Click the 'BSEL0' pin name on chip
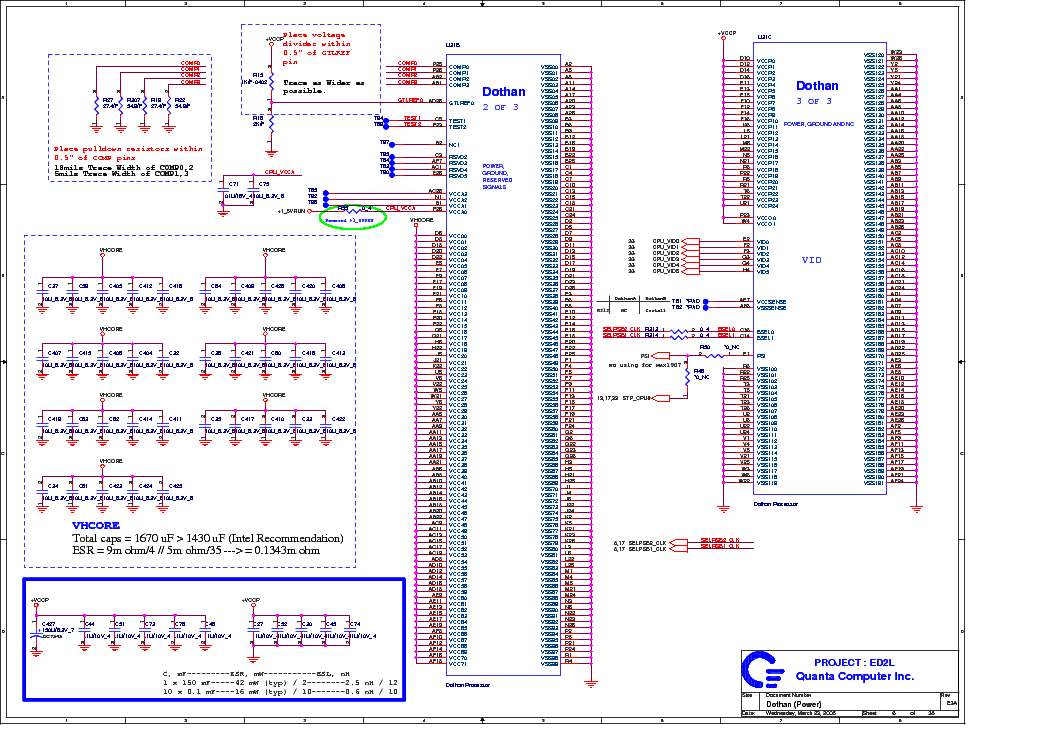 click(x=765, y=332)
